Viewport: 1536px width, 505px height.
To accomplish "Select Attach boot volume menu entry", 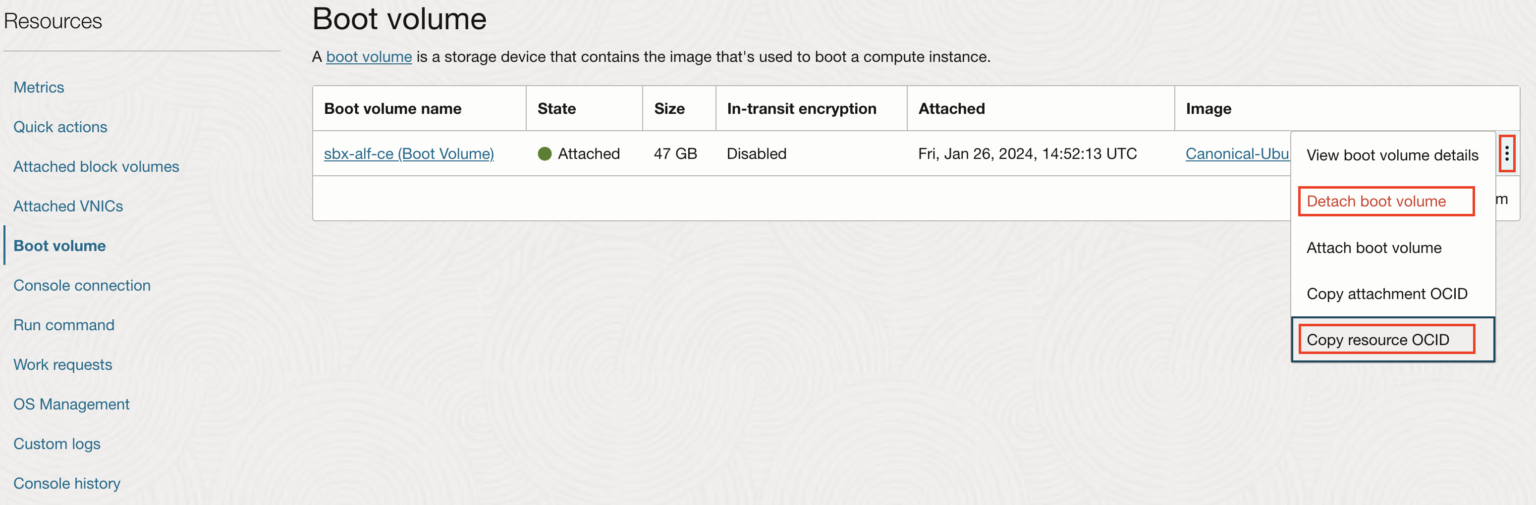I will pos(1374,248).
